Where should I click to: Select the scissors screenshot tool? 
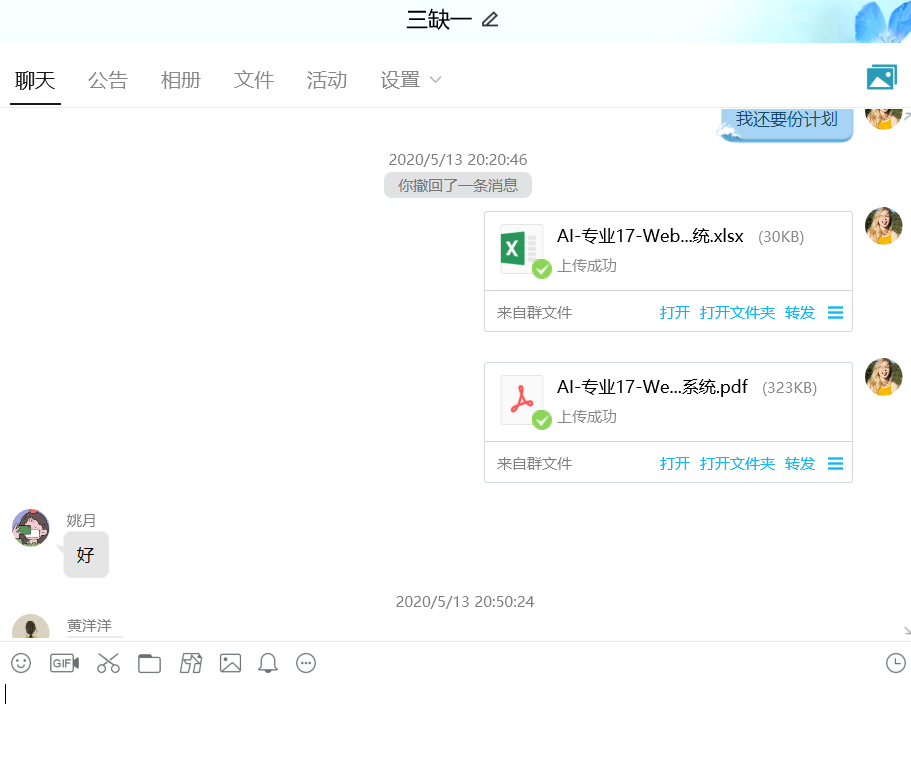(x=108, y=663)
